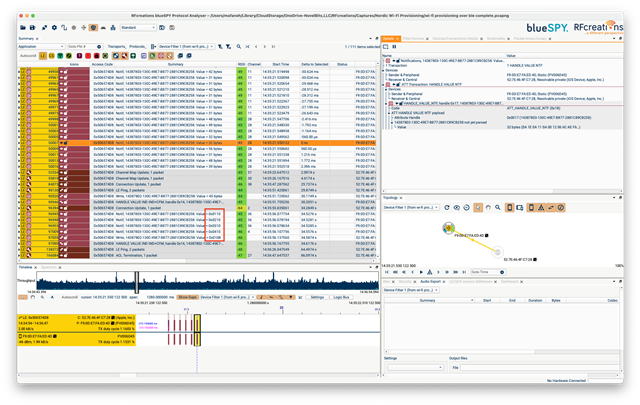The height and width of the screenshot is (405, 640).
Task: Toggle the dark maroon packet filter
Action: click(79, 56)
